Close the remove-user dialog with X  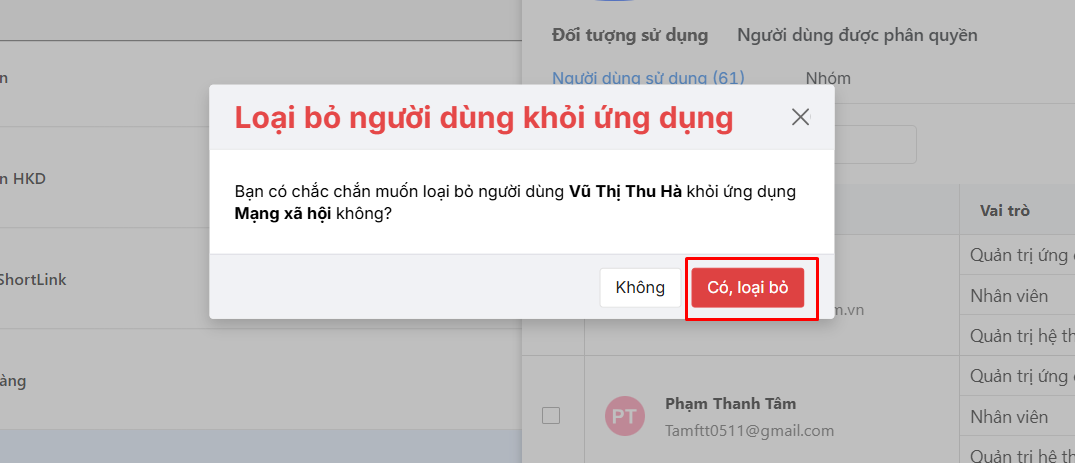coord(800,117)
